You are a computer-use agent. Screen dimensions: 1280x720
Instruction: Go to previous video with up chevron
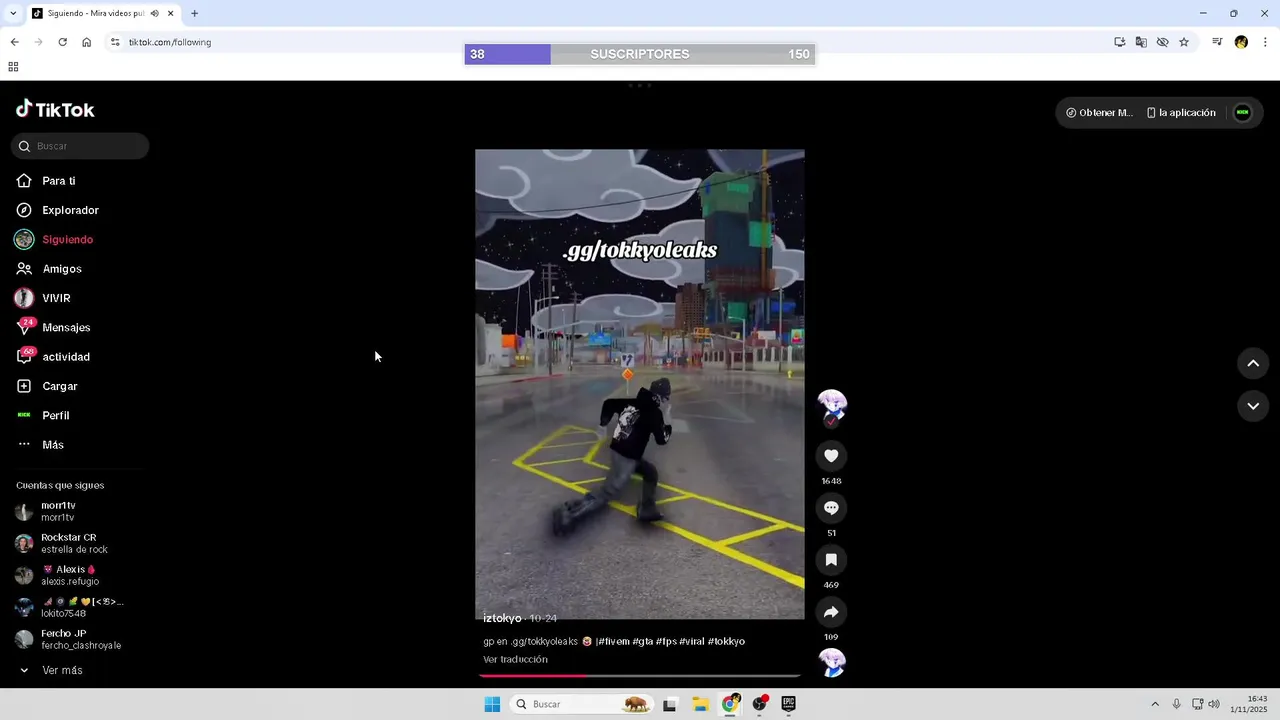[x=1253, y=364]
